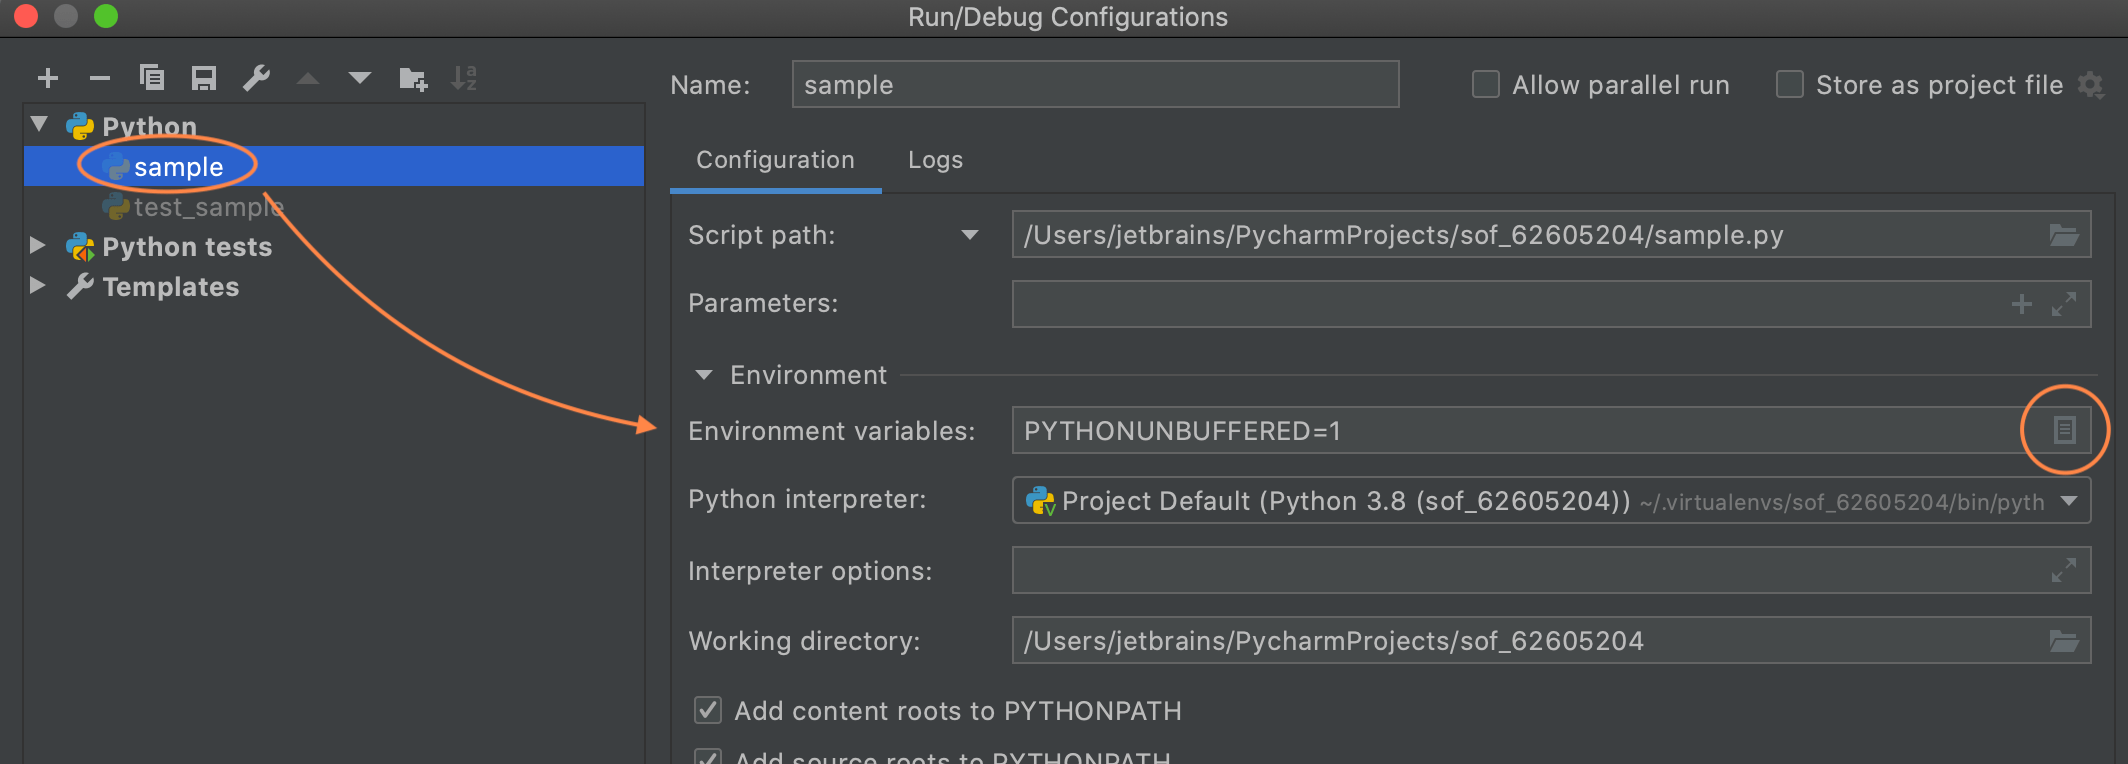Copy the selected configuration

[x=152, y=78]
